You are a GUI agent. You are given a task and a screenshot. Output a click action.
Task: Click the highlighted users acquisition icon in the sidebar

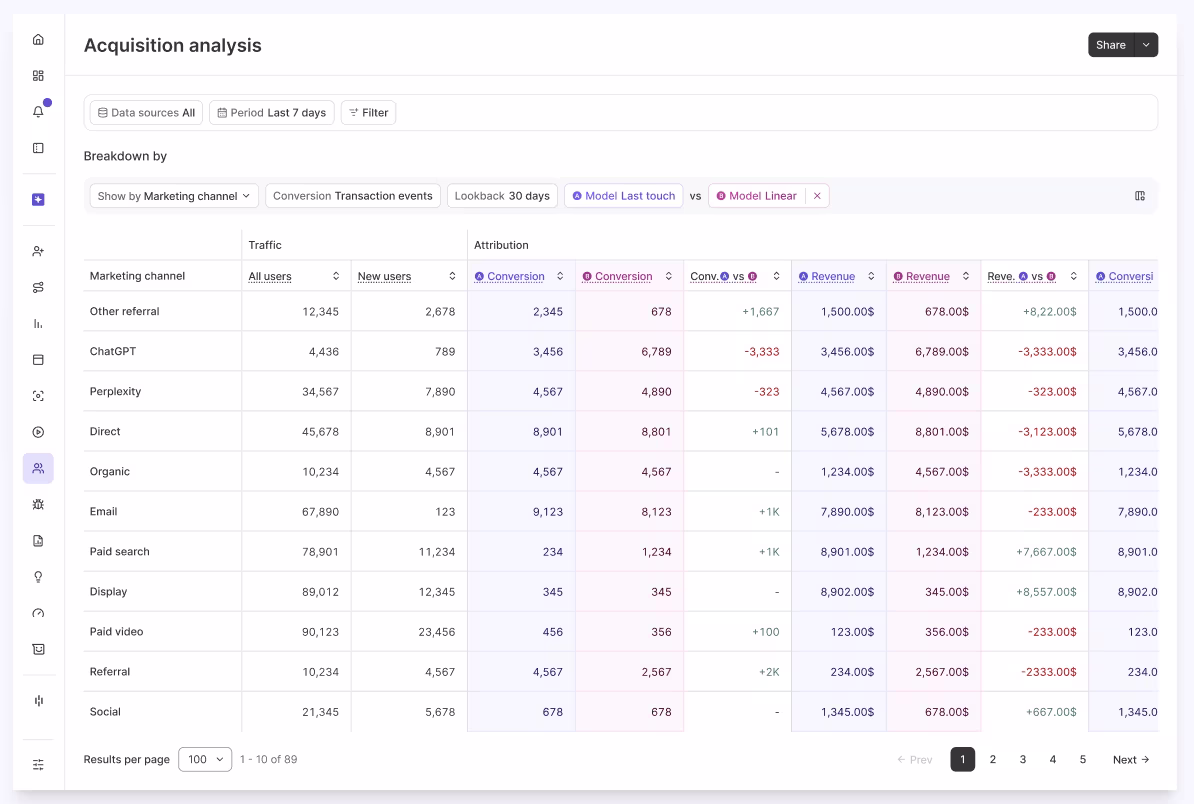(x=38, y=468)
